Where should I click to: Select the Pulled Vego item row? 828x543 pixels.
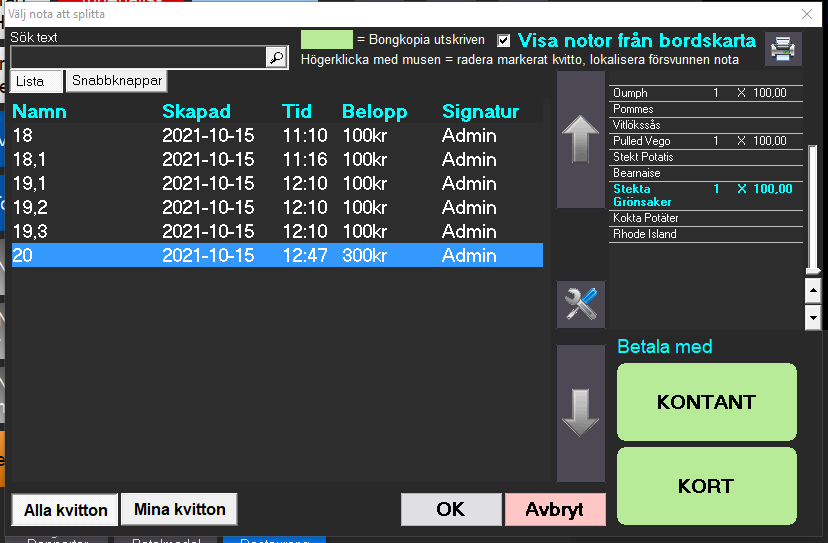(706, 141)
